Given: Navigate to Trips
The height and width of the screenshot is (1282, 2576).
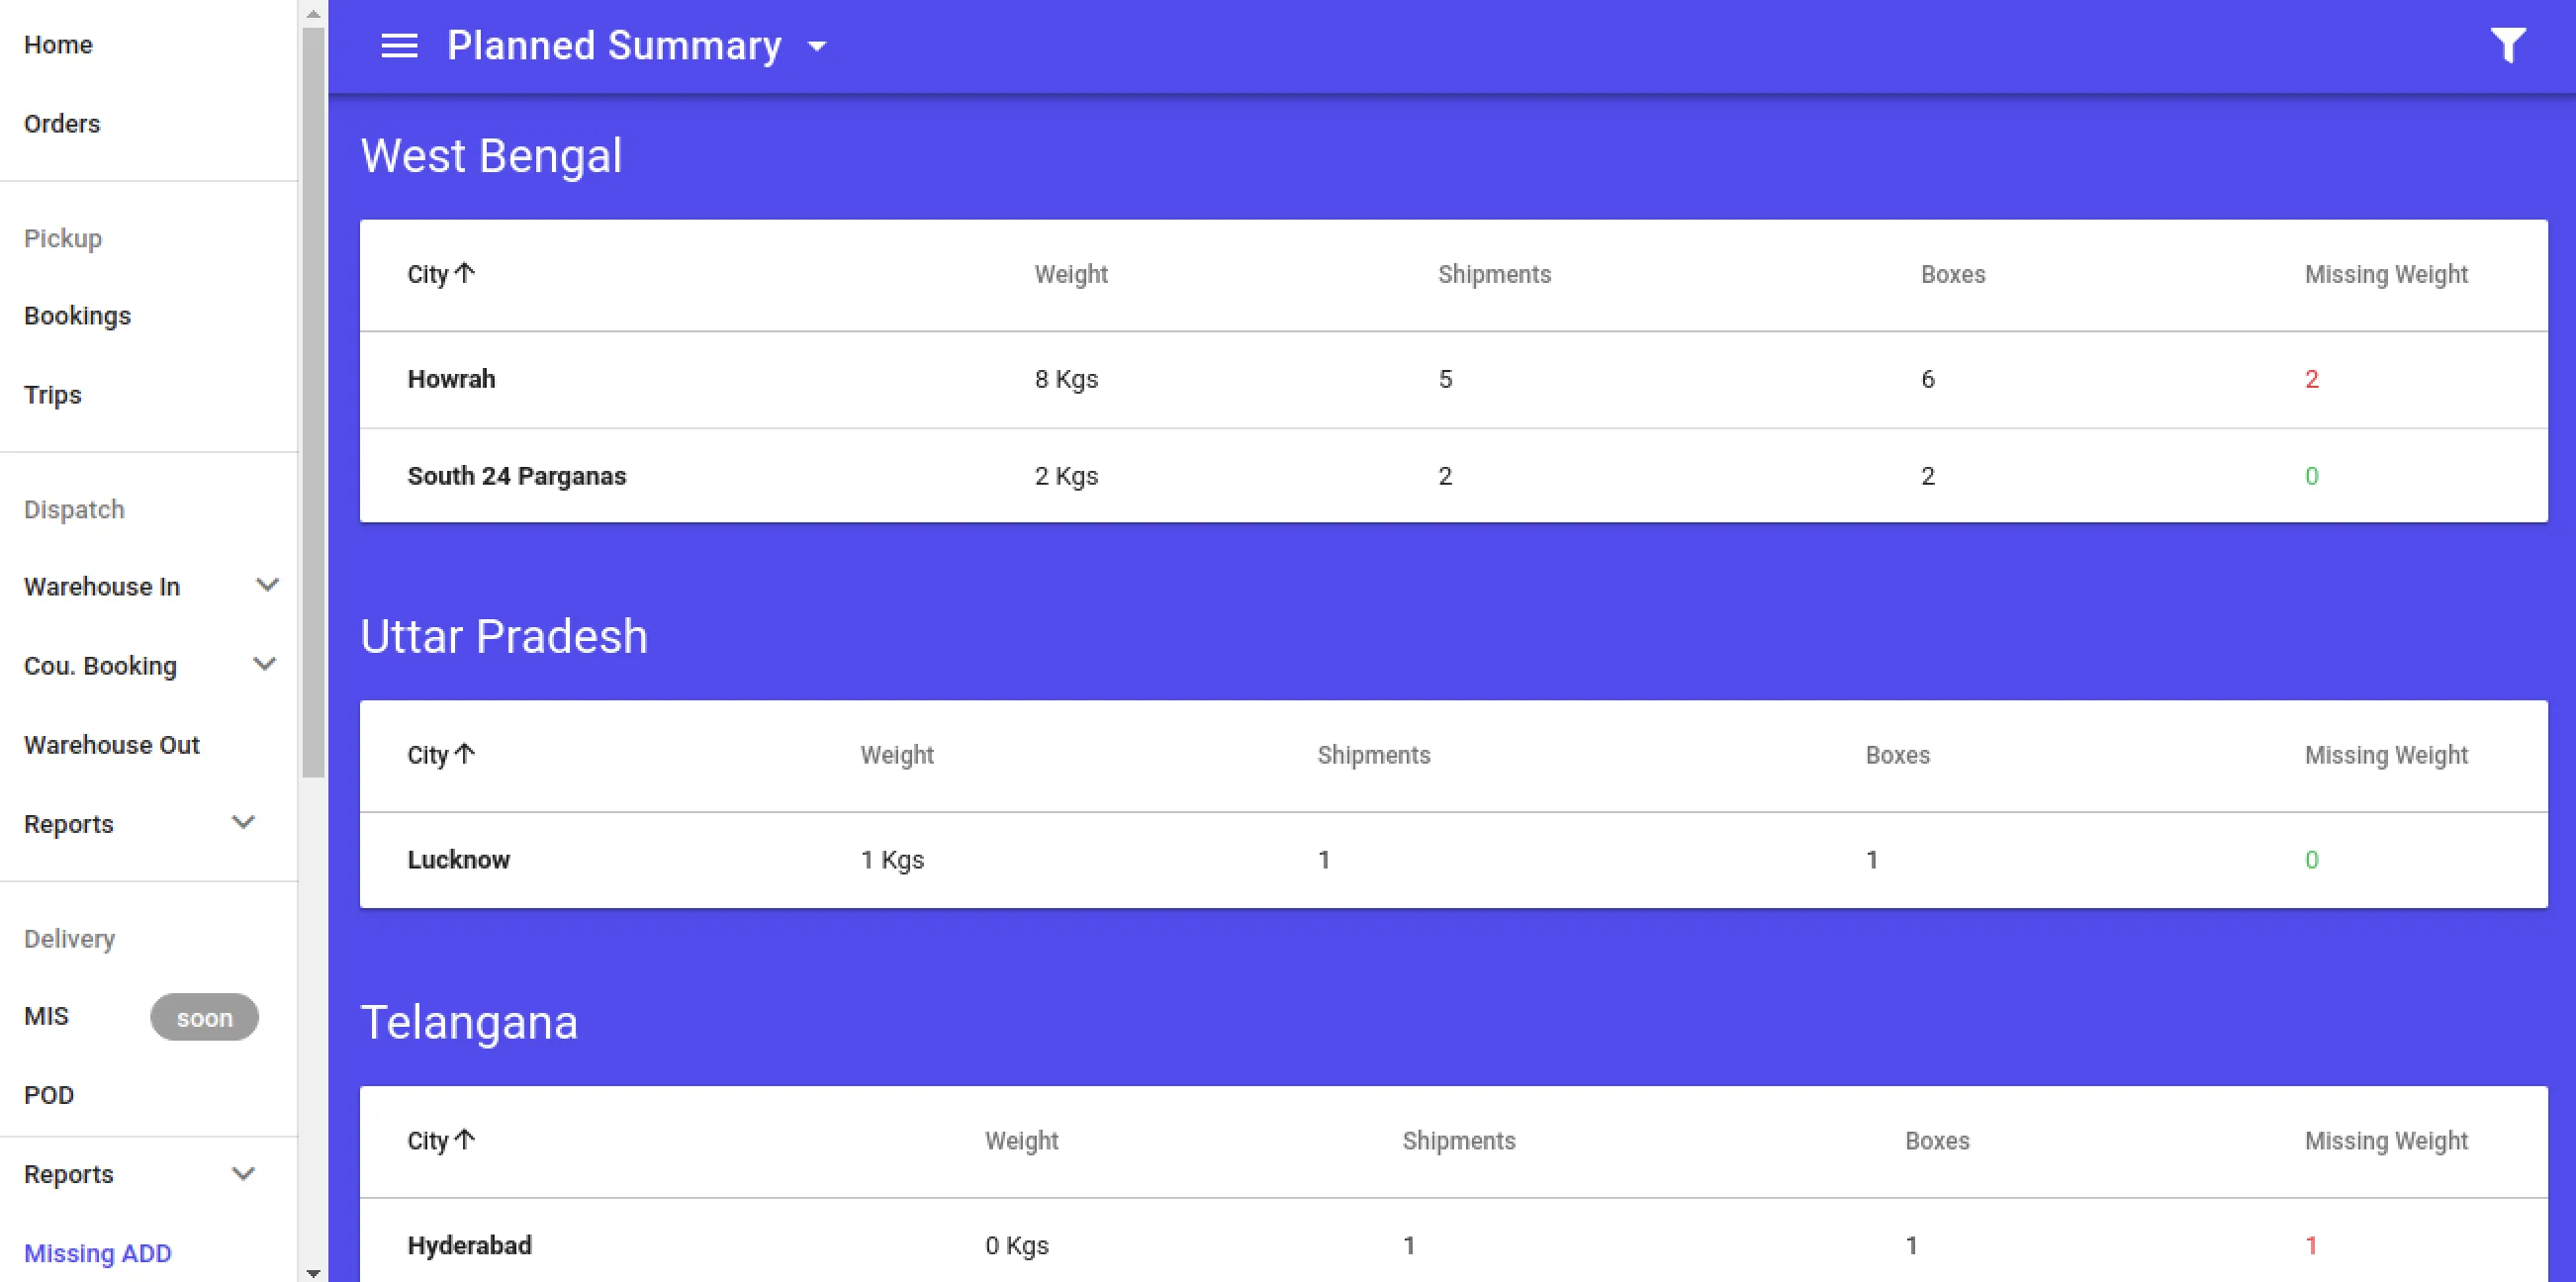Looking at the screenshot, I should 52,395.
